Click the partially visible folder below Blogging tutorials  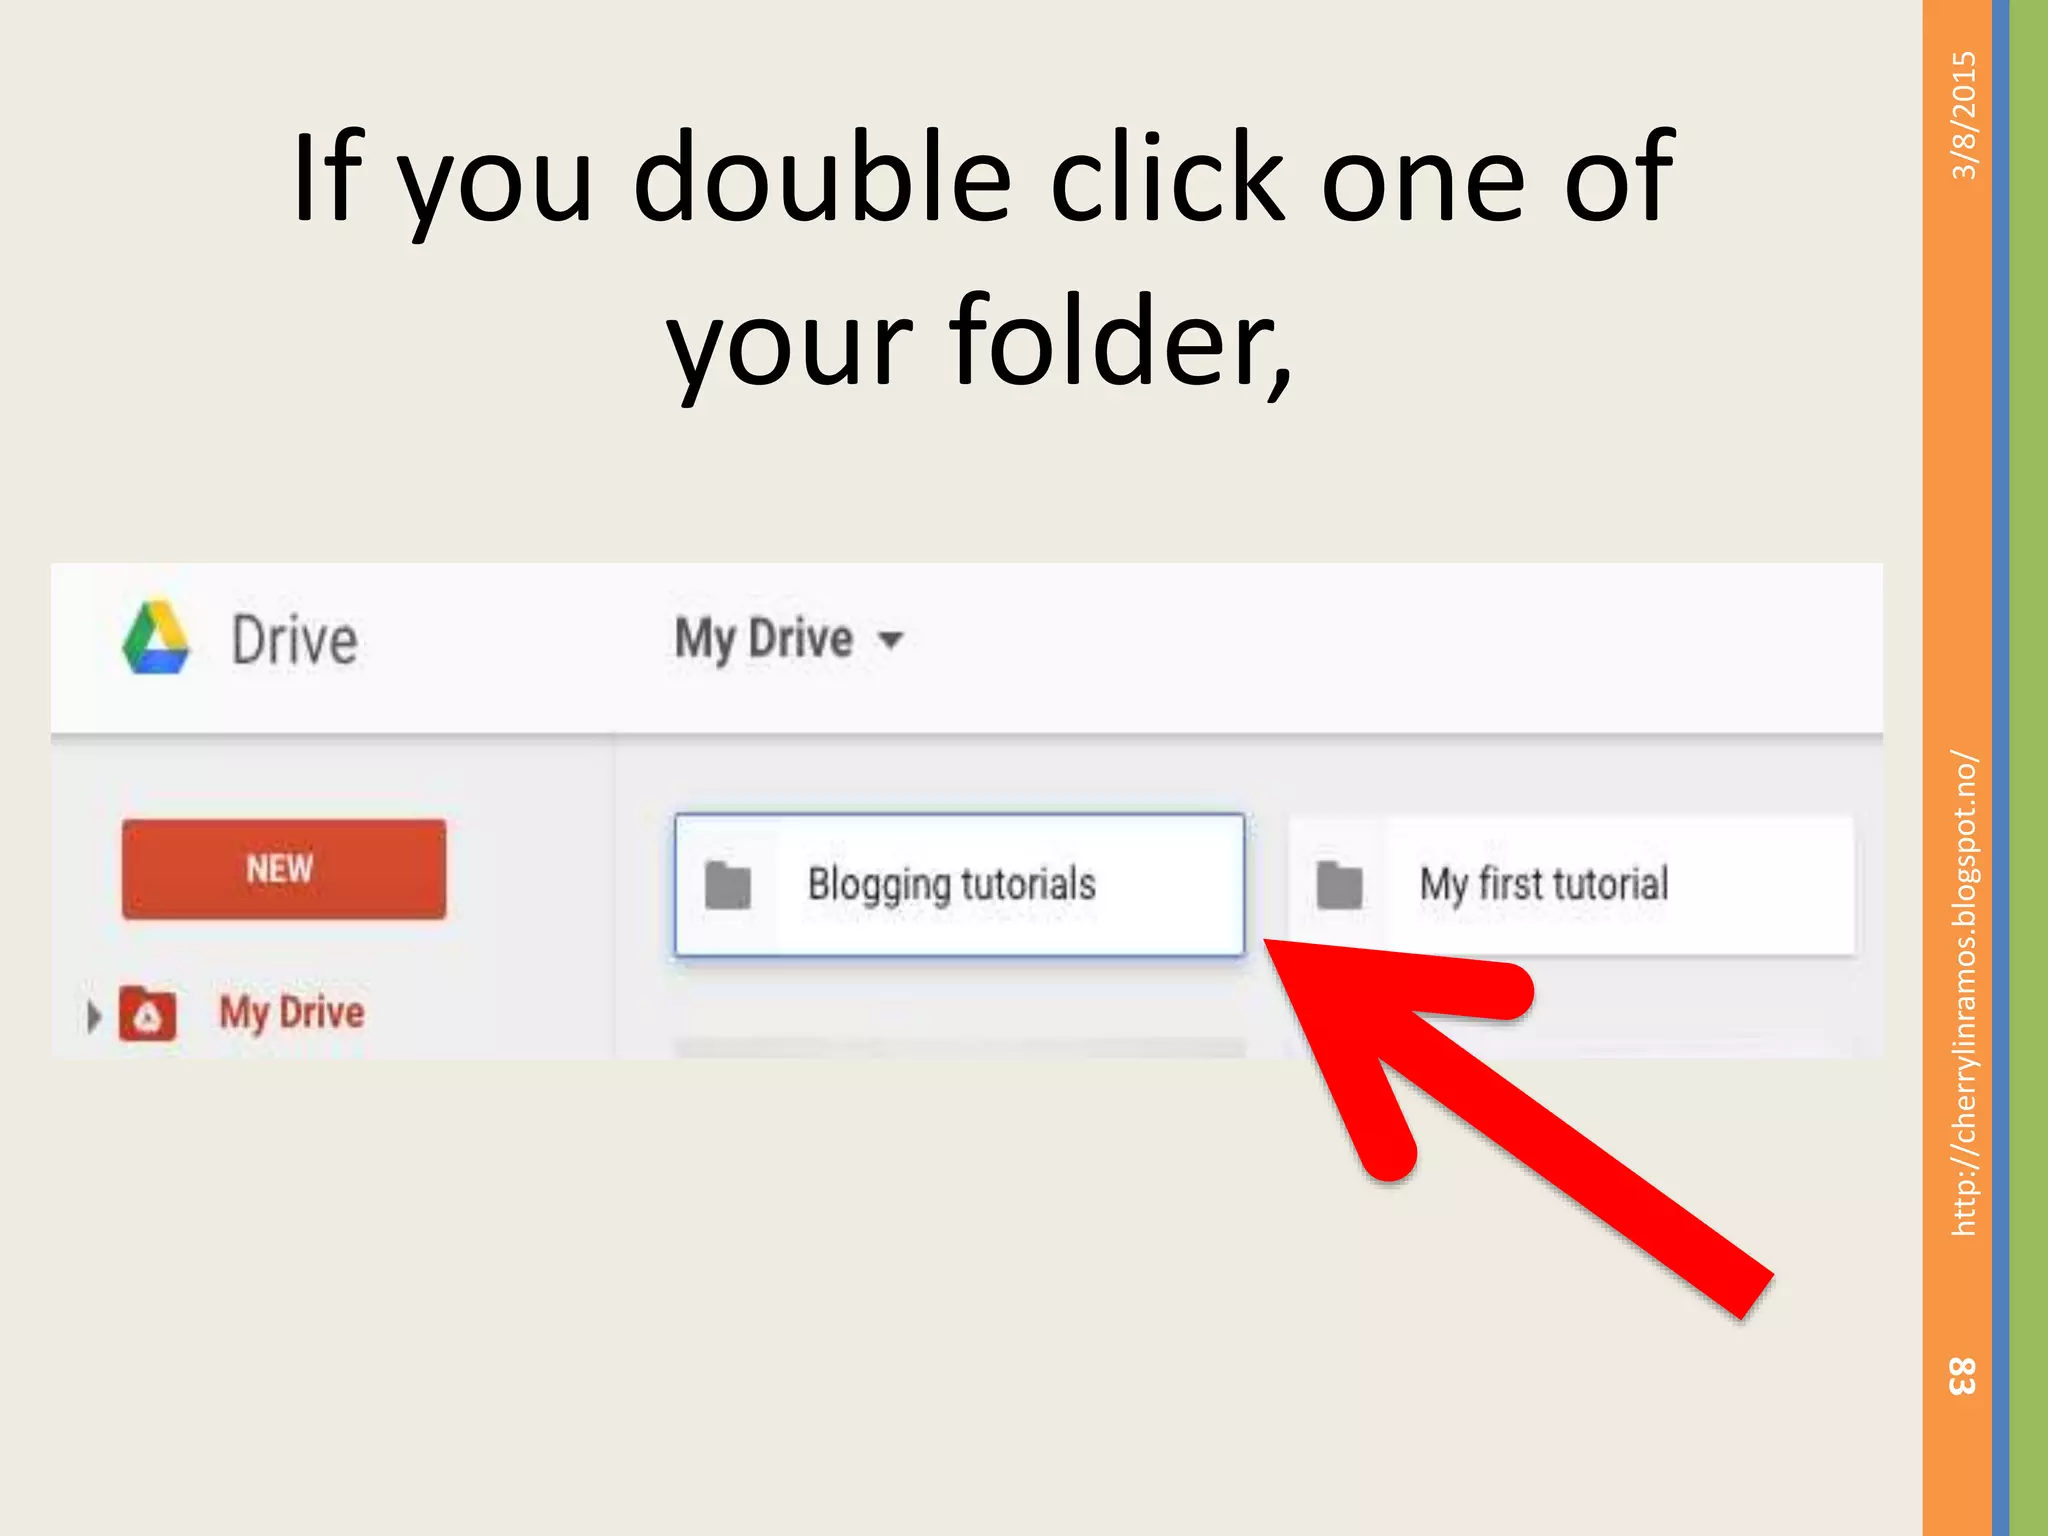(960, 1048)
